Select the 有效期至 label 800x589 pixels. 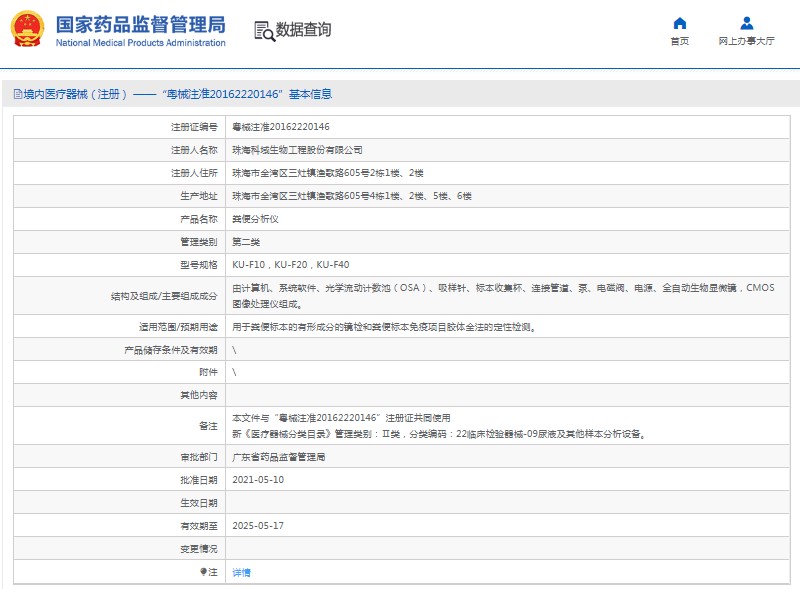[x=198, y=526]
